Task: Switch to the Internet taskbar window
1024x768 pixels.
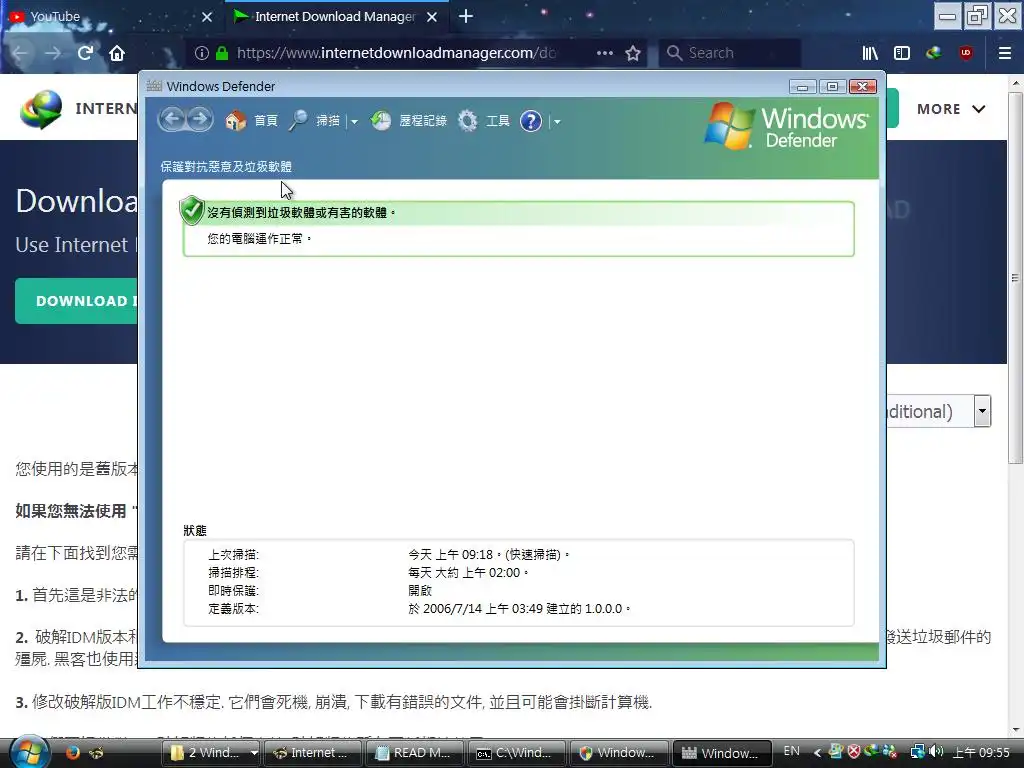Action: click(x=312, y=753)
